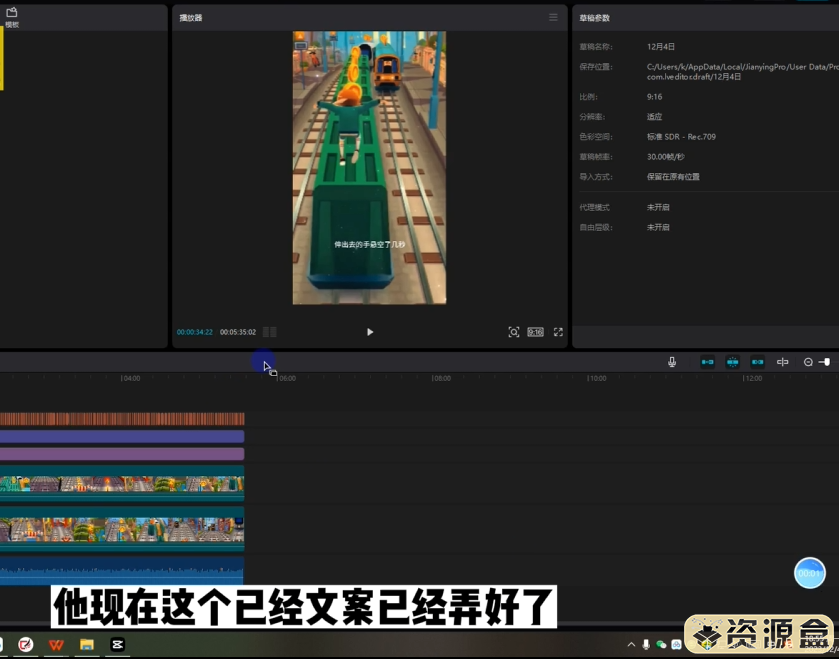
Task: Click draft name value 12月4日
Action: point(661,47)
